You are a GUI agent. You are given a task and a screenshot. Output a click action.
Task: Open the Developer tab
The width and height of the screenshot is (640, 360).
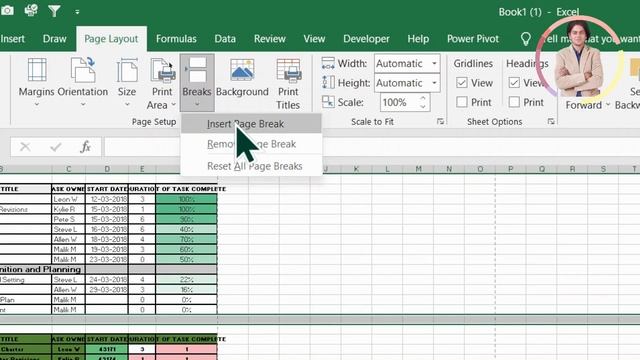[366, 39]
